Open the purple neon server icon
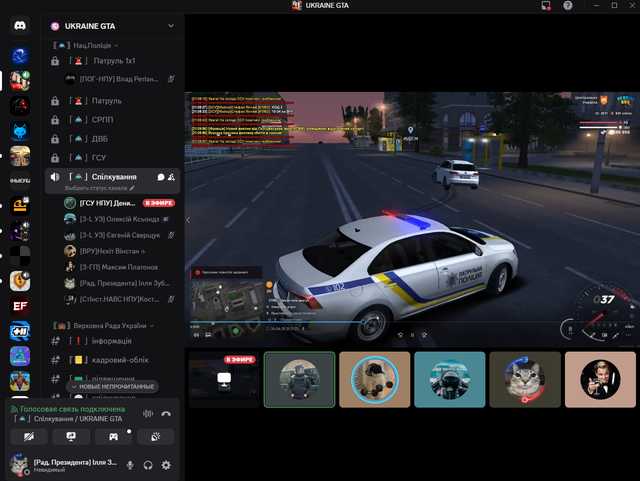The image size is (640, 481). point(20,231)
